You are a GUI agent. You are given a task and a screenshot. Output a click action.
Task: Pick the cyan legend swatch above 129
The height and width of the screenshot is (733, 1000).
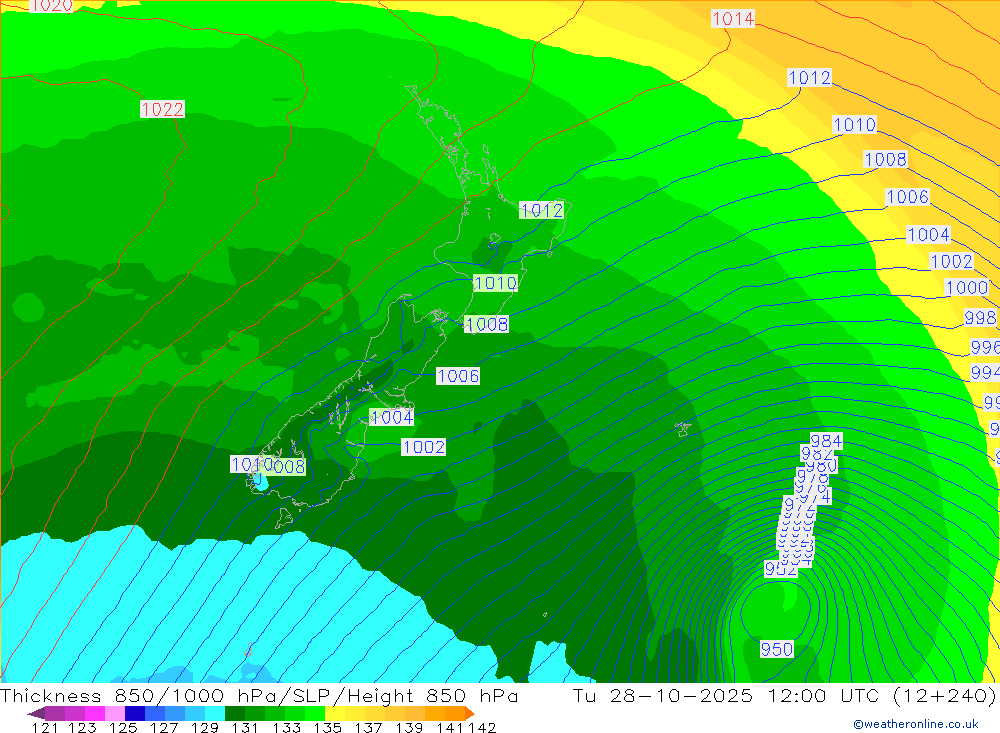[215, 713]
